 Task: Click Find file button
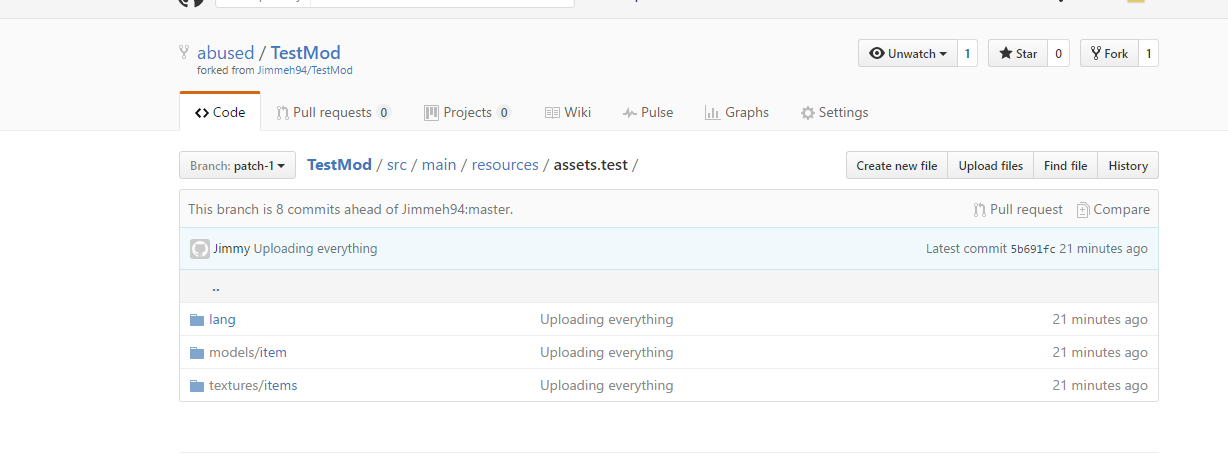click(1065, 165)
